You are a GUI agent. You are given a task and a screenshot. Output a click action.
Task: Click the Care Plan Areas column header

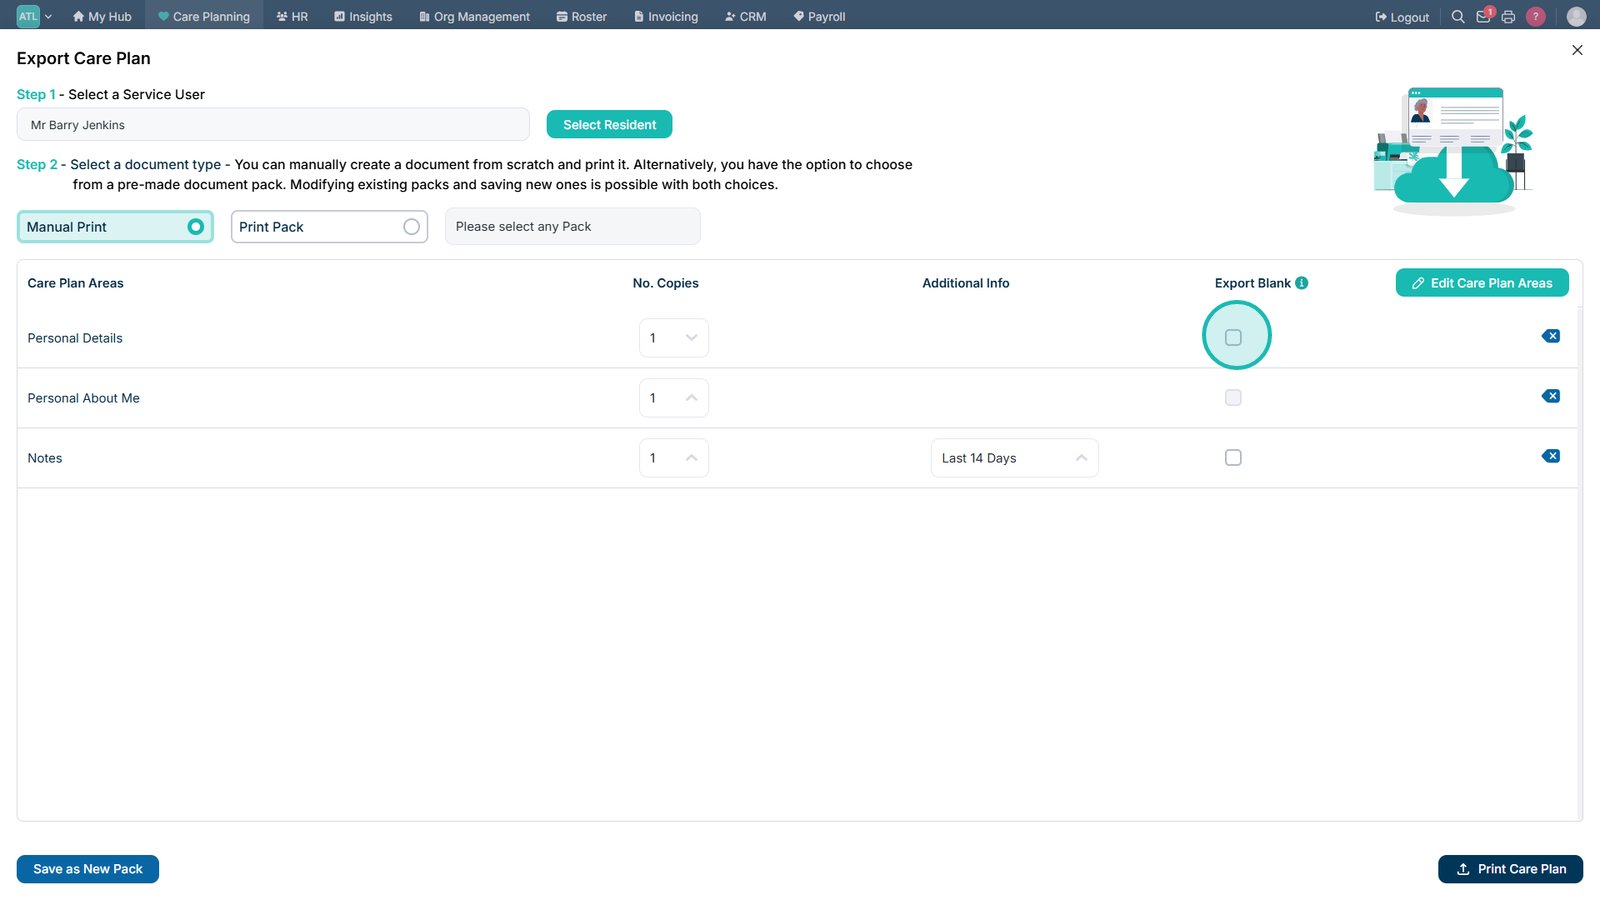coord(76,283)
